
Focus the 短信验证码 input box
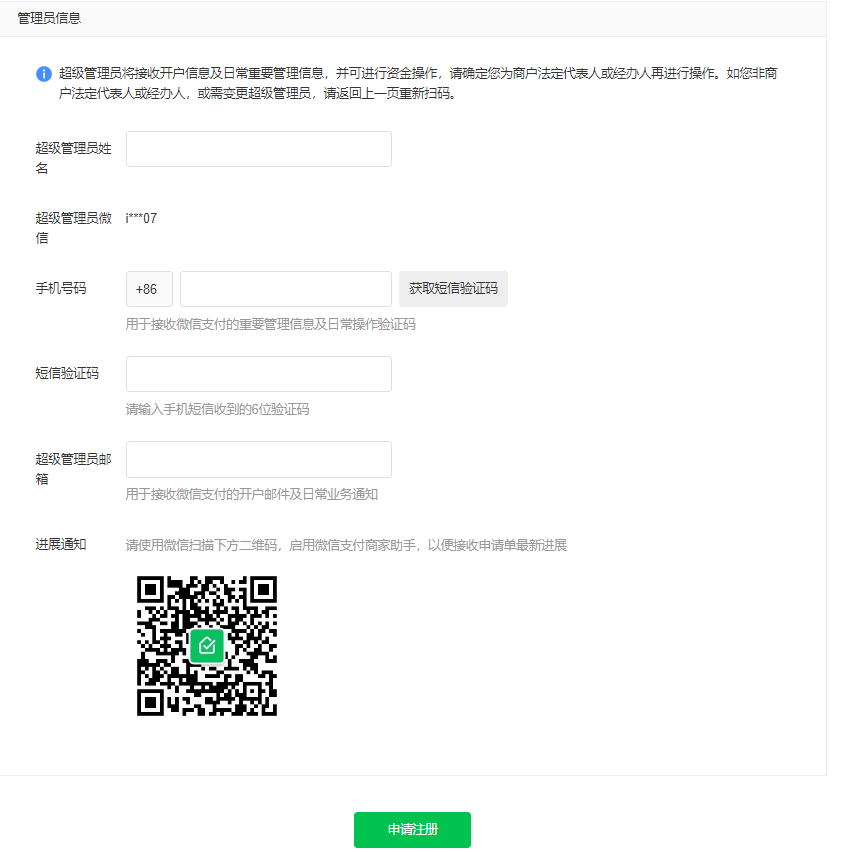pos(259,374)
